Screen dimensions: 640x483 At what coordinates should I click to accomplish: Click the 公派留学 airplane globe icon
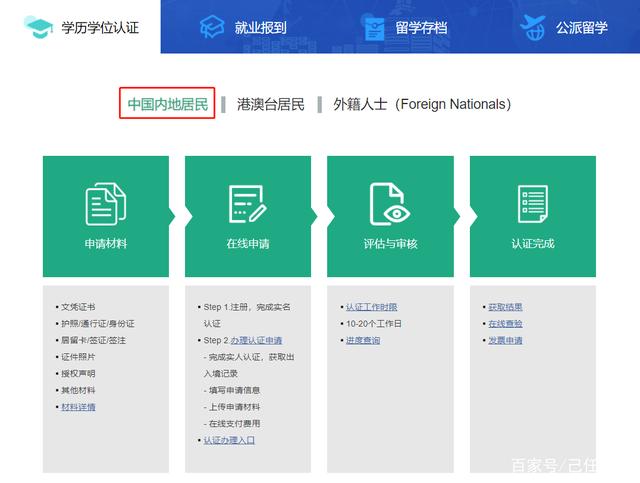click(x=533, y=27)
